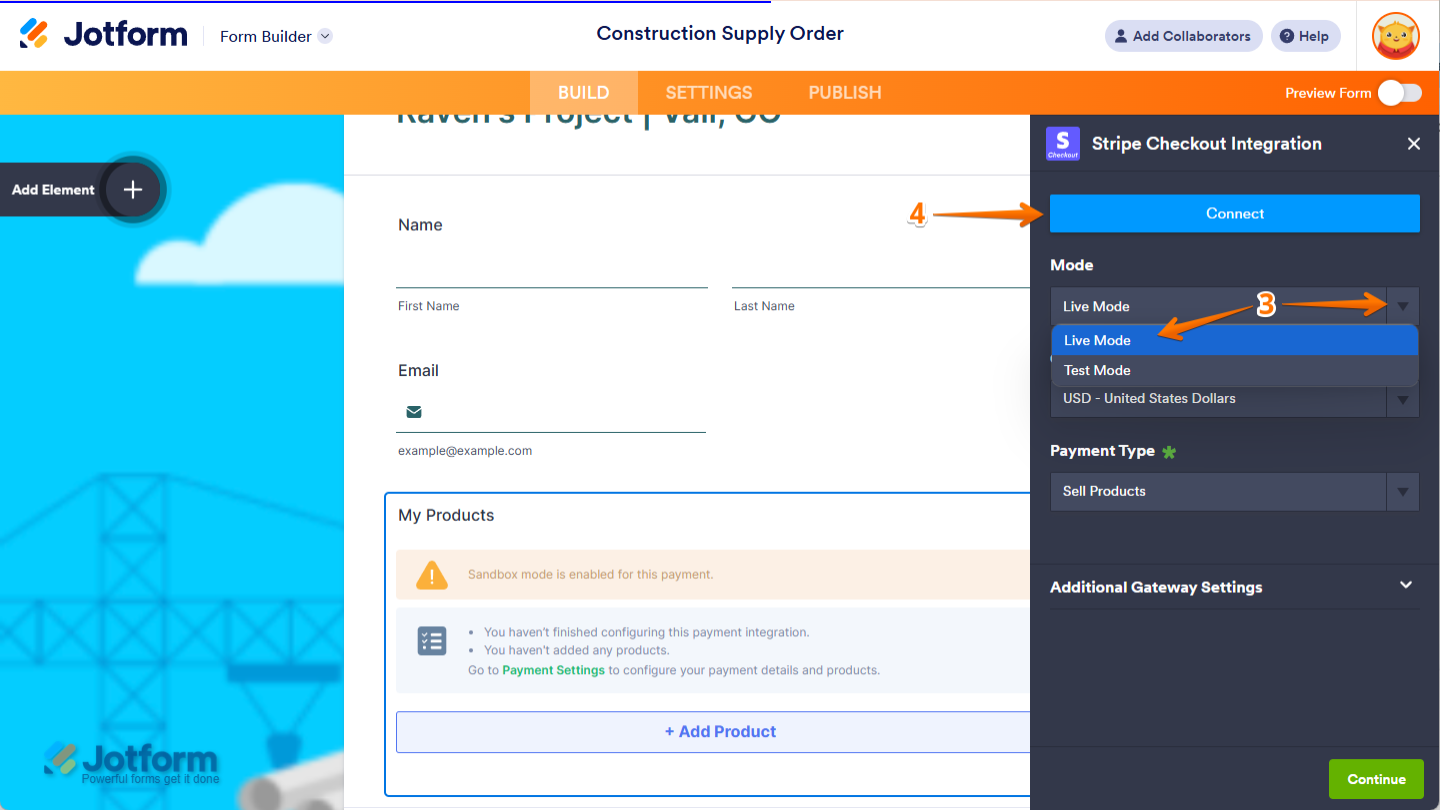The height and width of the screenshot is (810, 1440).
Task: Click the Payment Type label
Action: click(x=1102, y=451)
